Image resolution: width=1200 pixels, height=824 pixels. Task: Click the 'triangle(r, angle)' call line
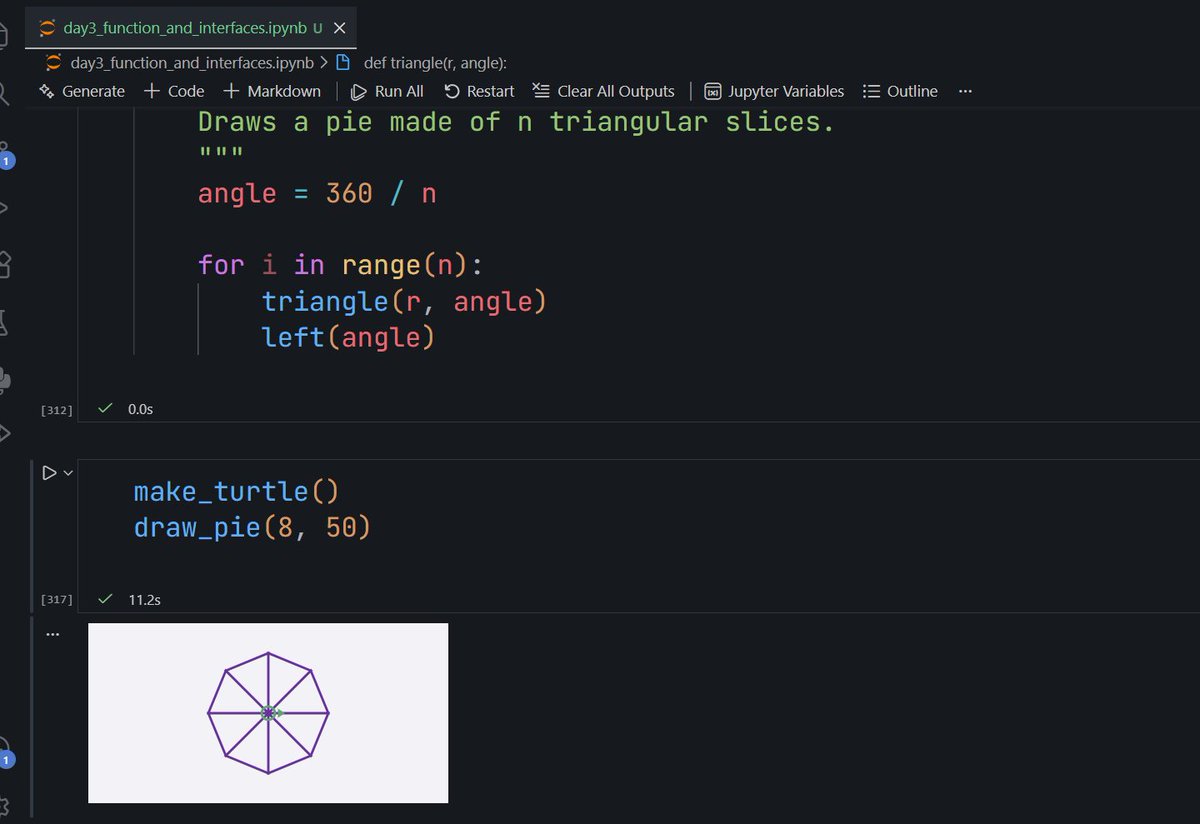coord(404,301)
